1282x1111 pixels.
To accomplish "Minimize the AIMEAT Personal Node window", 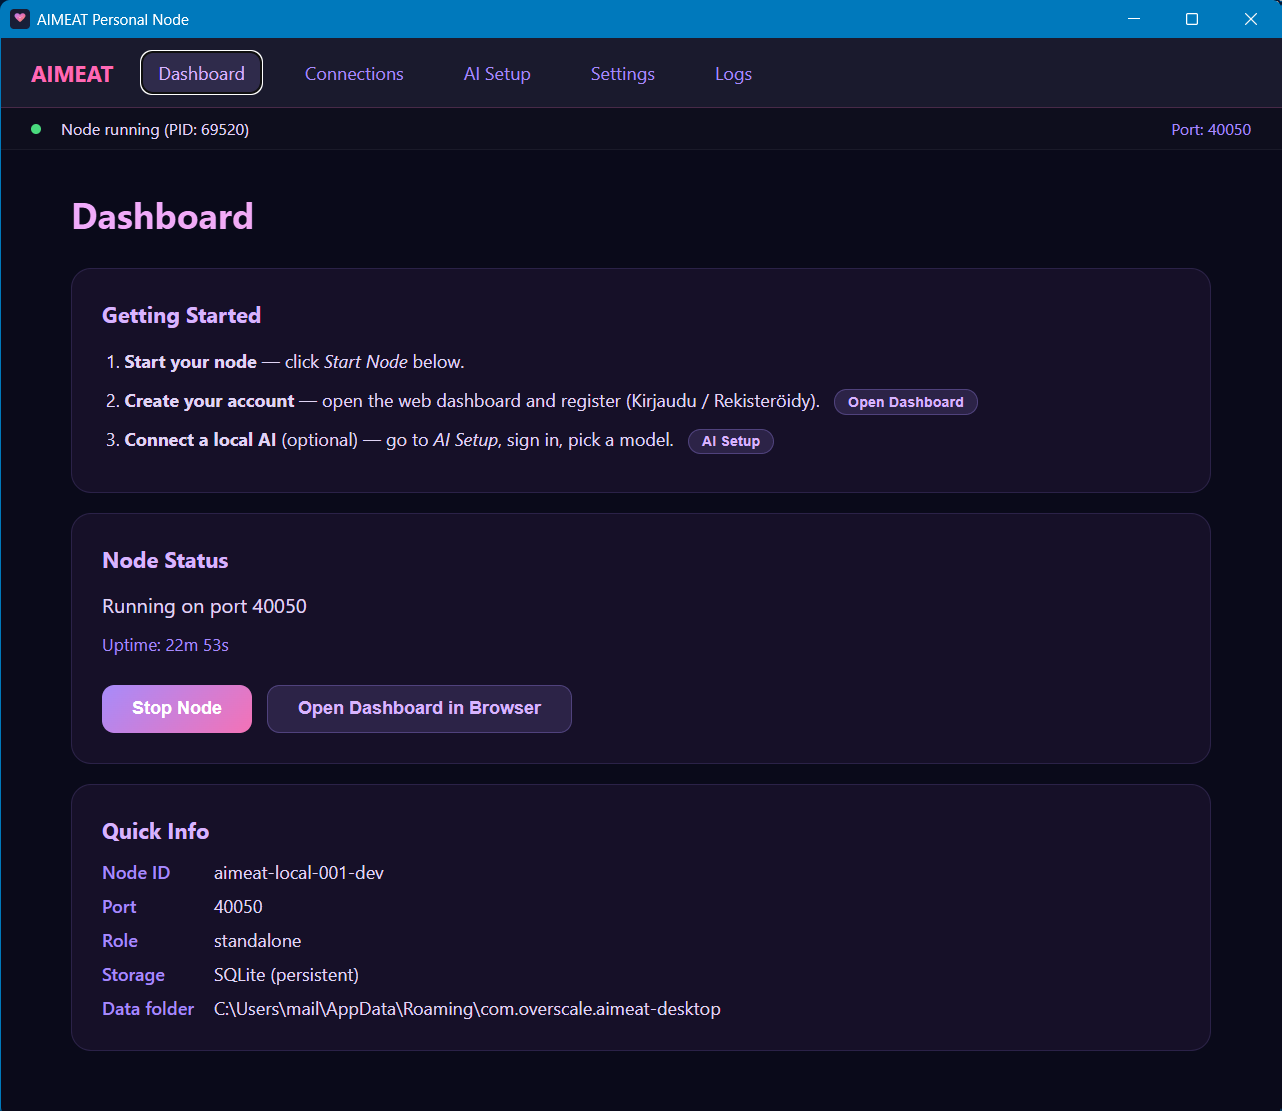I will 1134,19.
